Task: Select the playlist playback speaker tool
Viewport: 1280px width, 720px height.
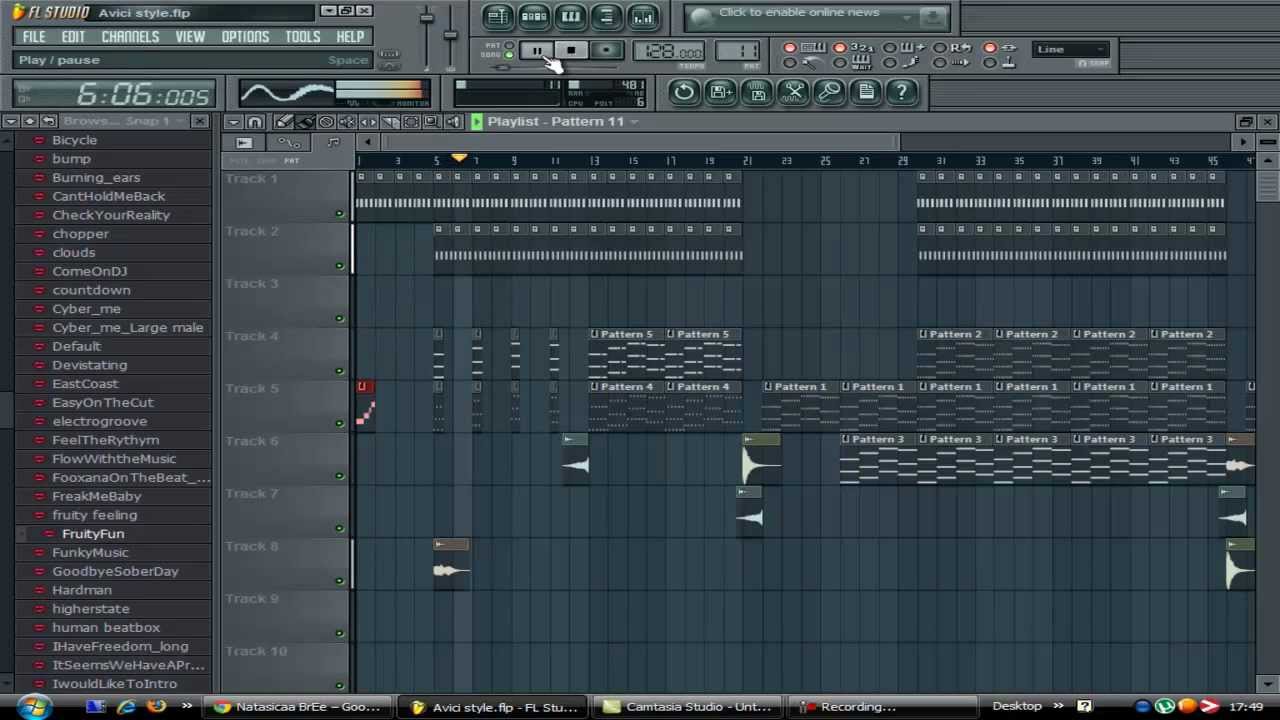Action: point(452,122)
